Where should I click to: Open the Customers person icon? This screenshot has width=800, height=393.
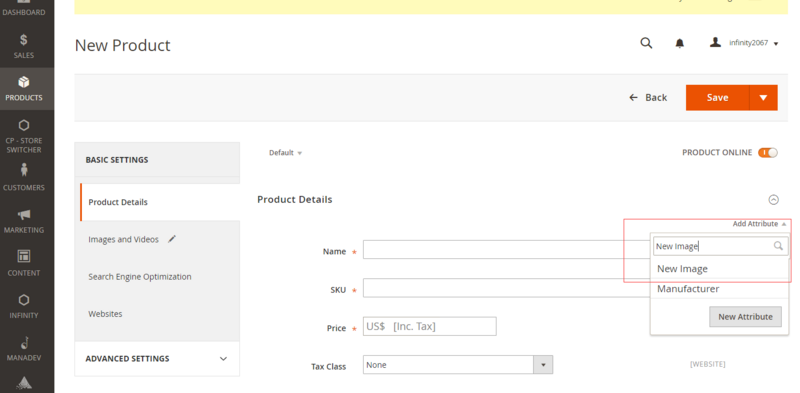coord(23,169)
